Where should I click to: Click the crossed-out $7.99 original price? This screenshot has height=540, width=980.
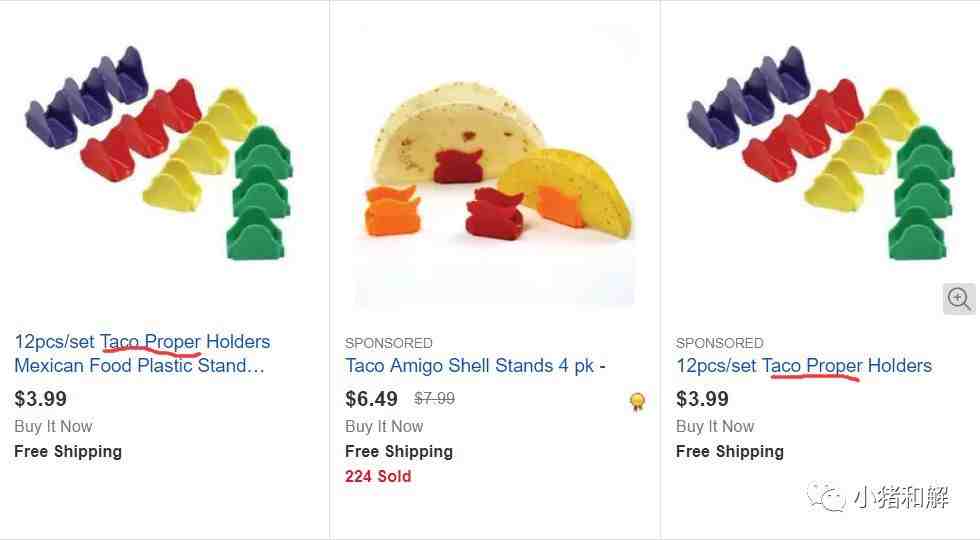(434, 398)
